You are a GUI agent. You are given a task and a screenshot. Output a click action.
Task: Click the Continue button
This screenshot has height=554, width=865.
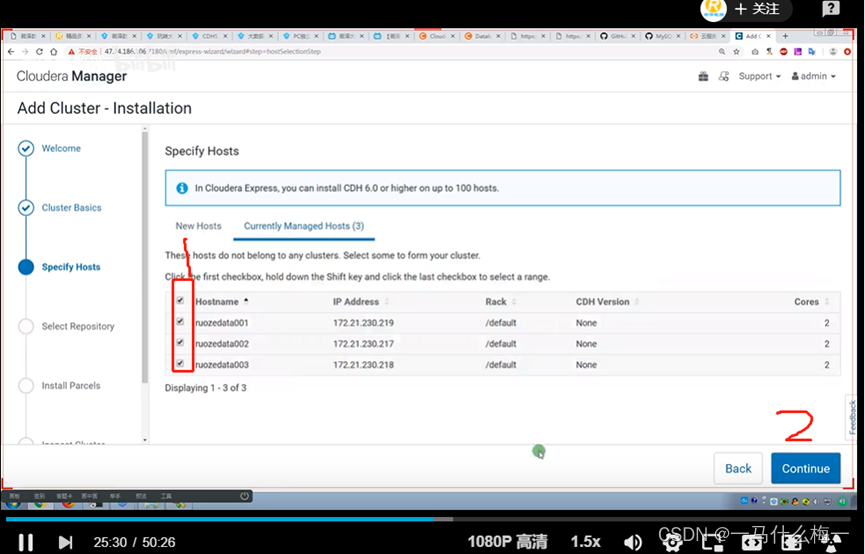pyautogui.click(x=805, y=468)
